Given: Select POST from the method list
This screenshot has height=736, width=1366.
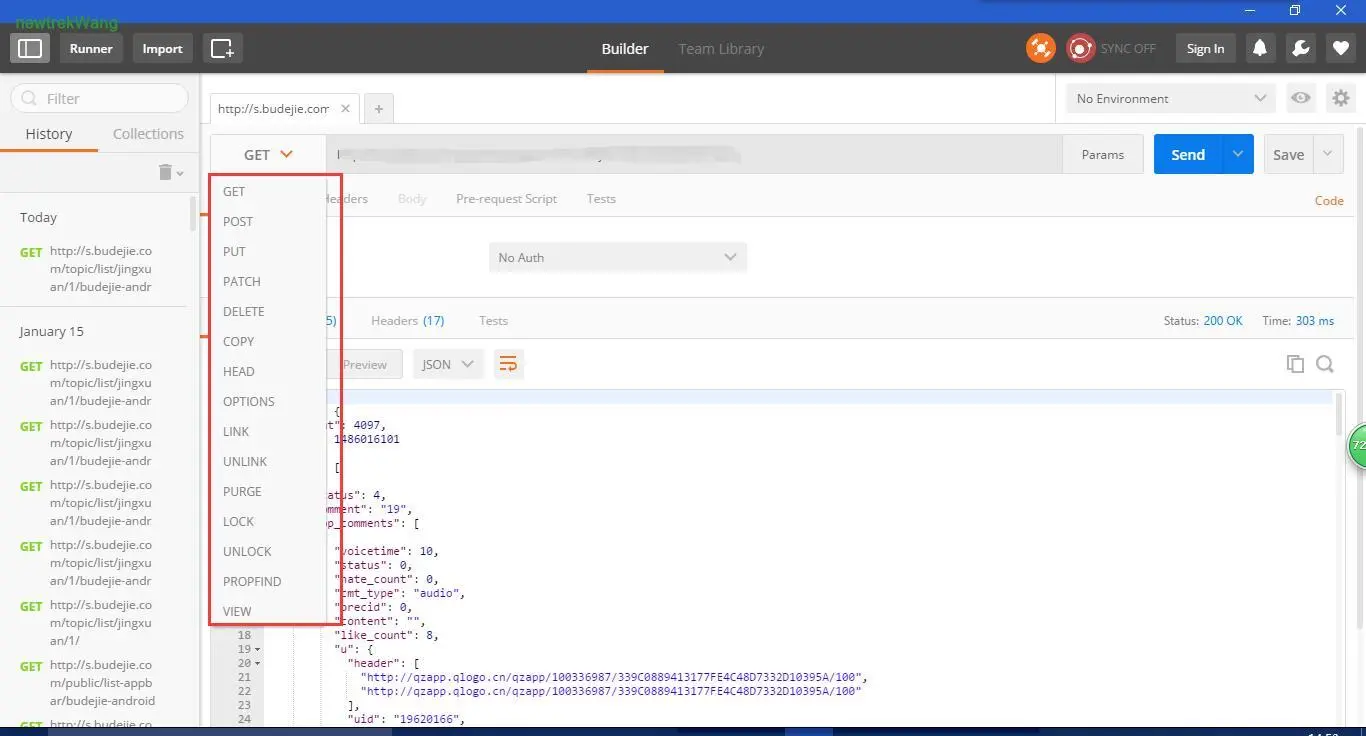Looking at the screenshot, I should coord(268,221).
